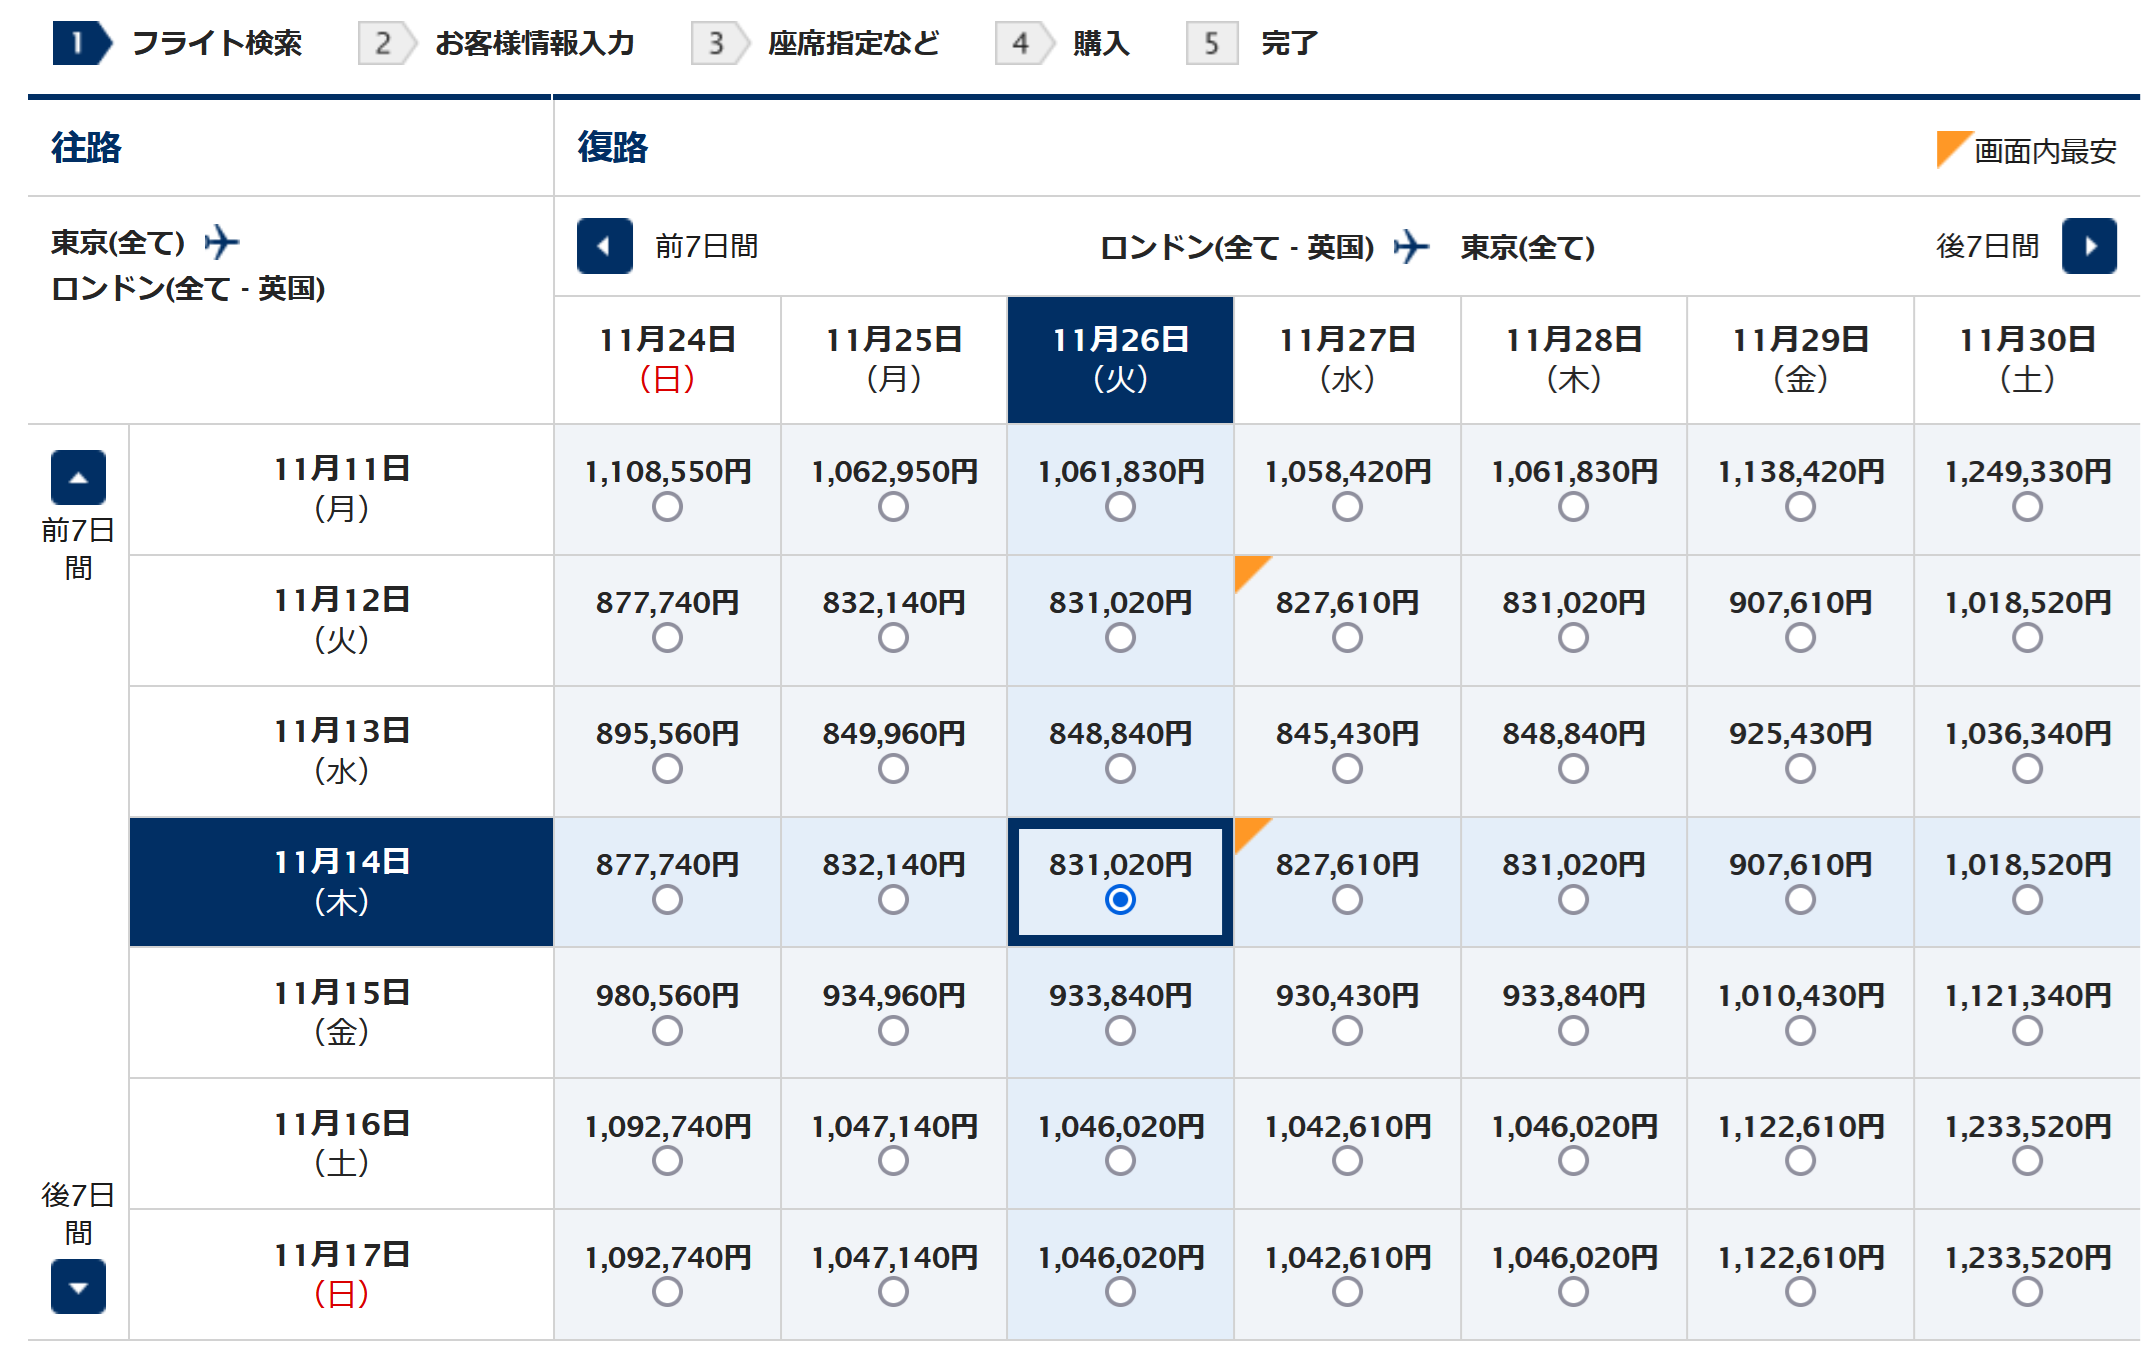Select the 1,108,550円 fare radio button

tap(667, 507)
